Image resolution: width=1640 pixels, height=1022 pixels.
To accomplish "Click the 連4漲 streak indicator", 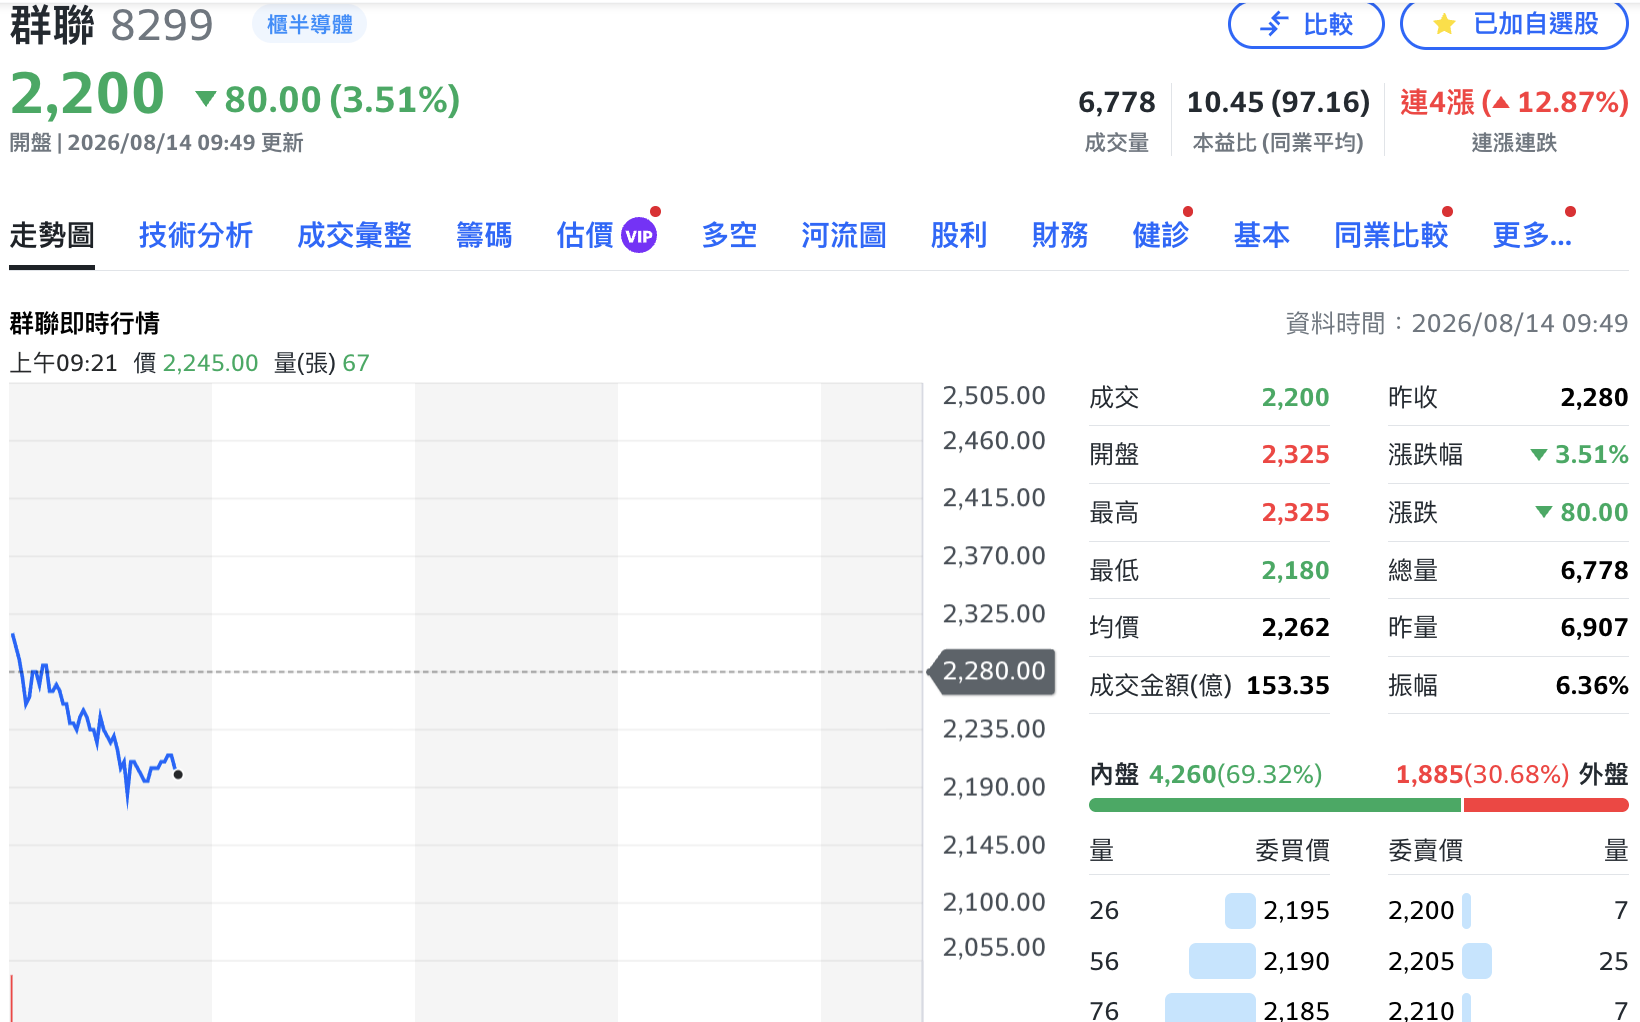I will pos(1514,102).
